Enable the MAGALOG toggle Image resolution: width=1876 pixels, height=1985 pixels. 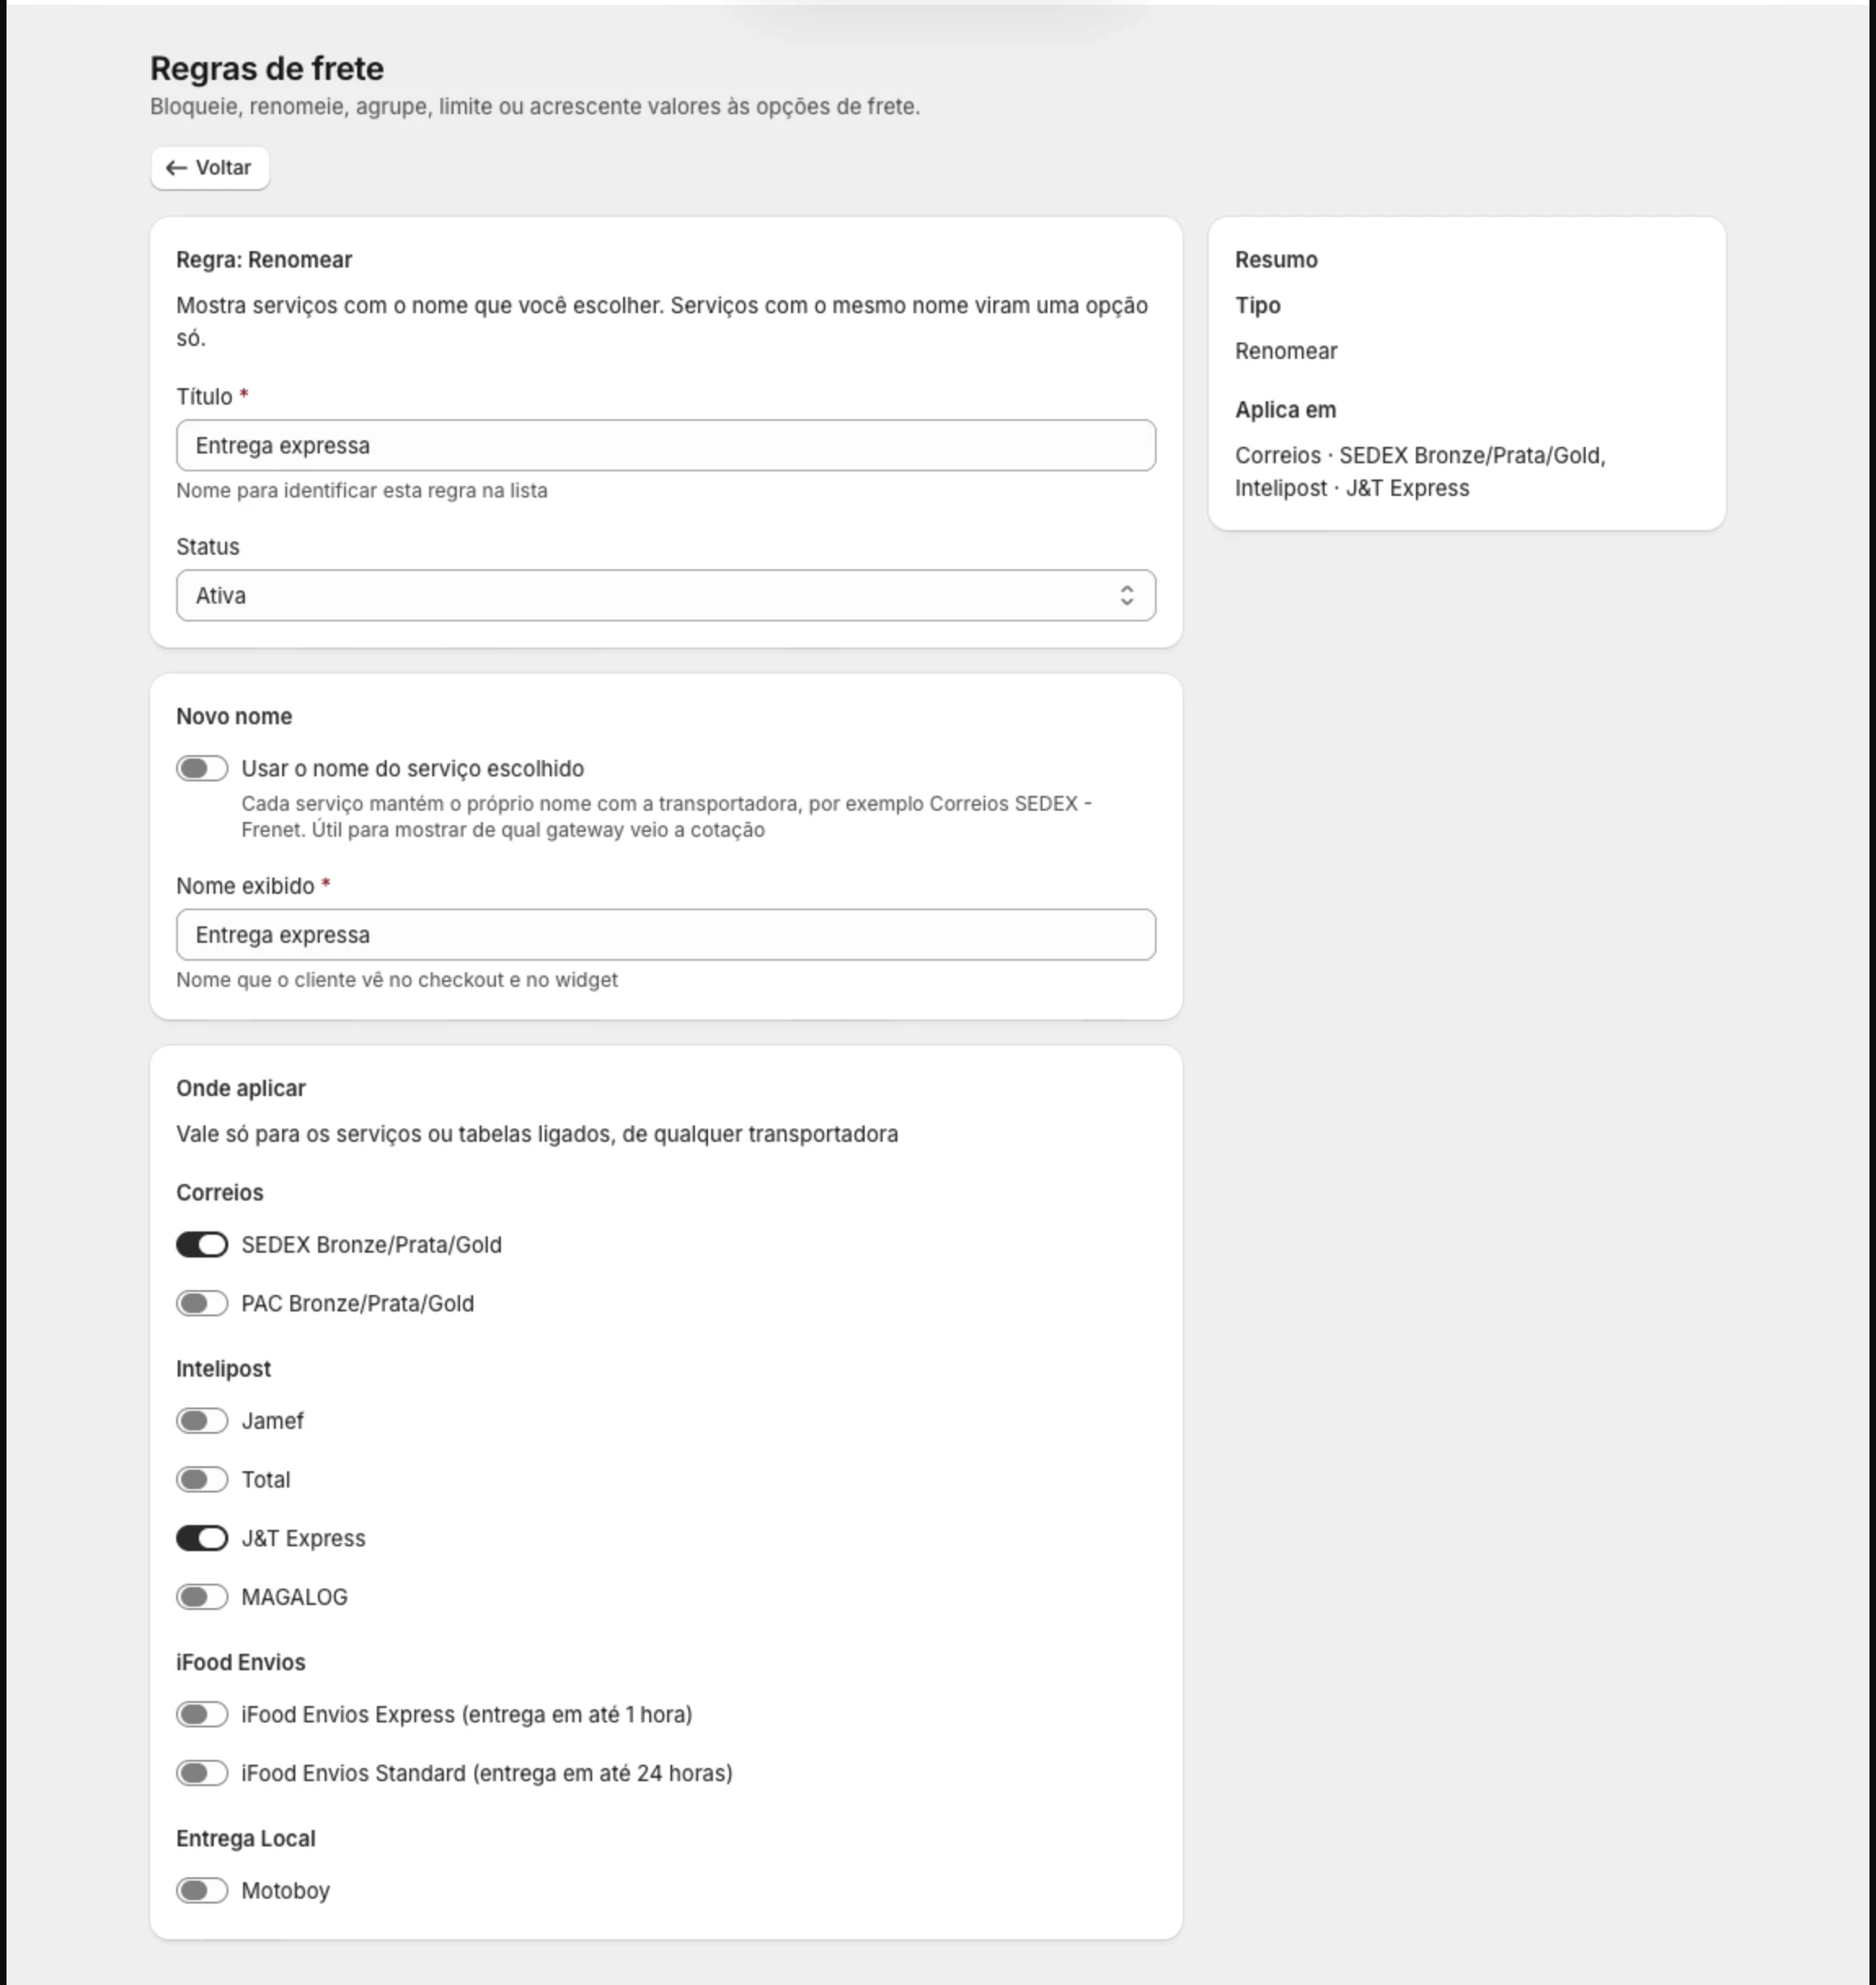pyautogui.click(x=202, y=1597)
